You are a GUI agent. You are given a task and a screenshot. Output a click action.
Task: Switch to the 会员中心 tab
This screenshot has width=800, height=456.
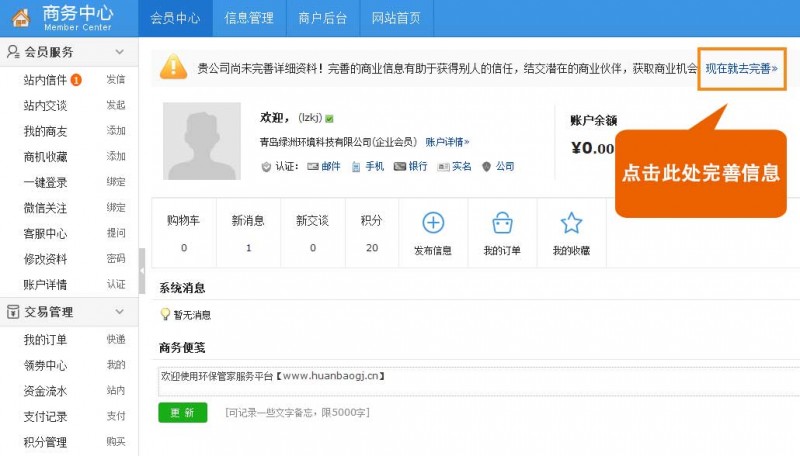point(175,18)
